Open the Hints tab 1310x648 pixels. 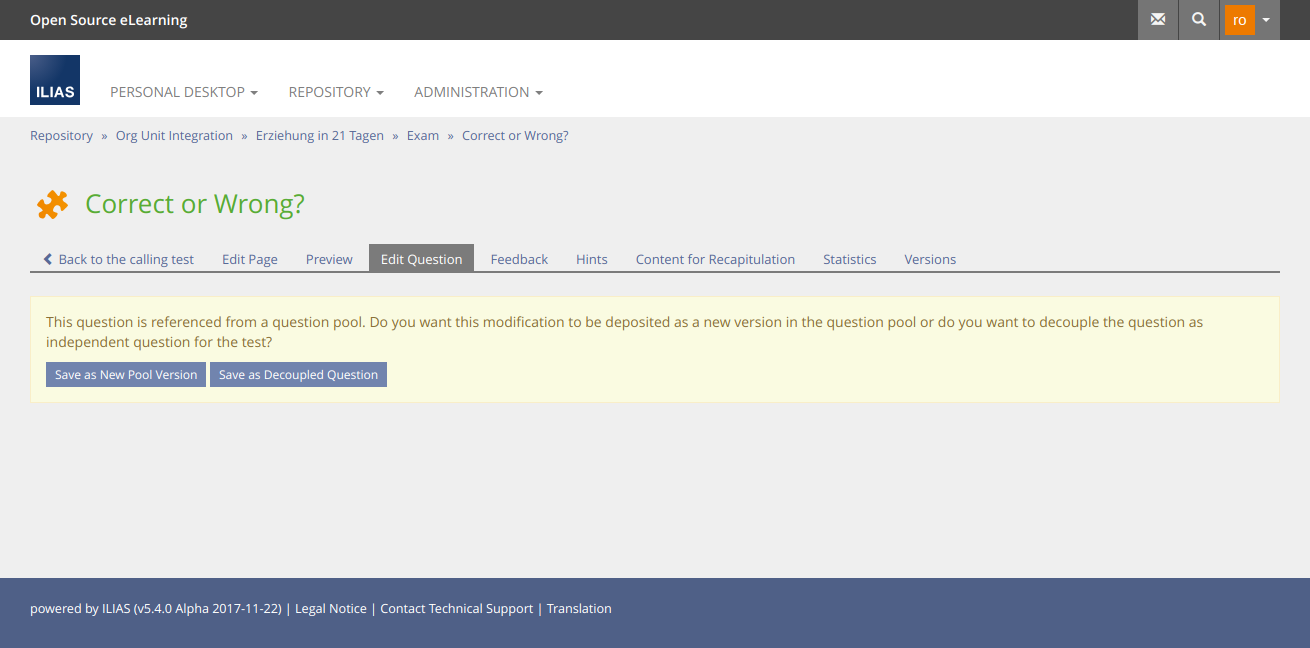coord(591,259)
